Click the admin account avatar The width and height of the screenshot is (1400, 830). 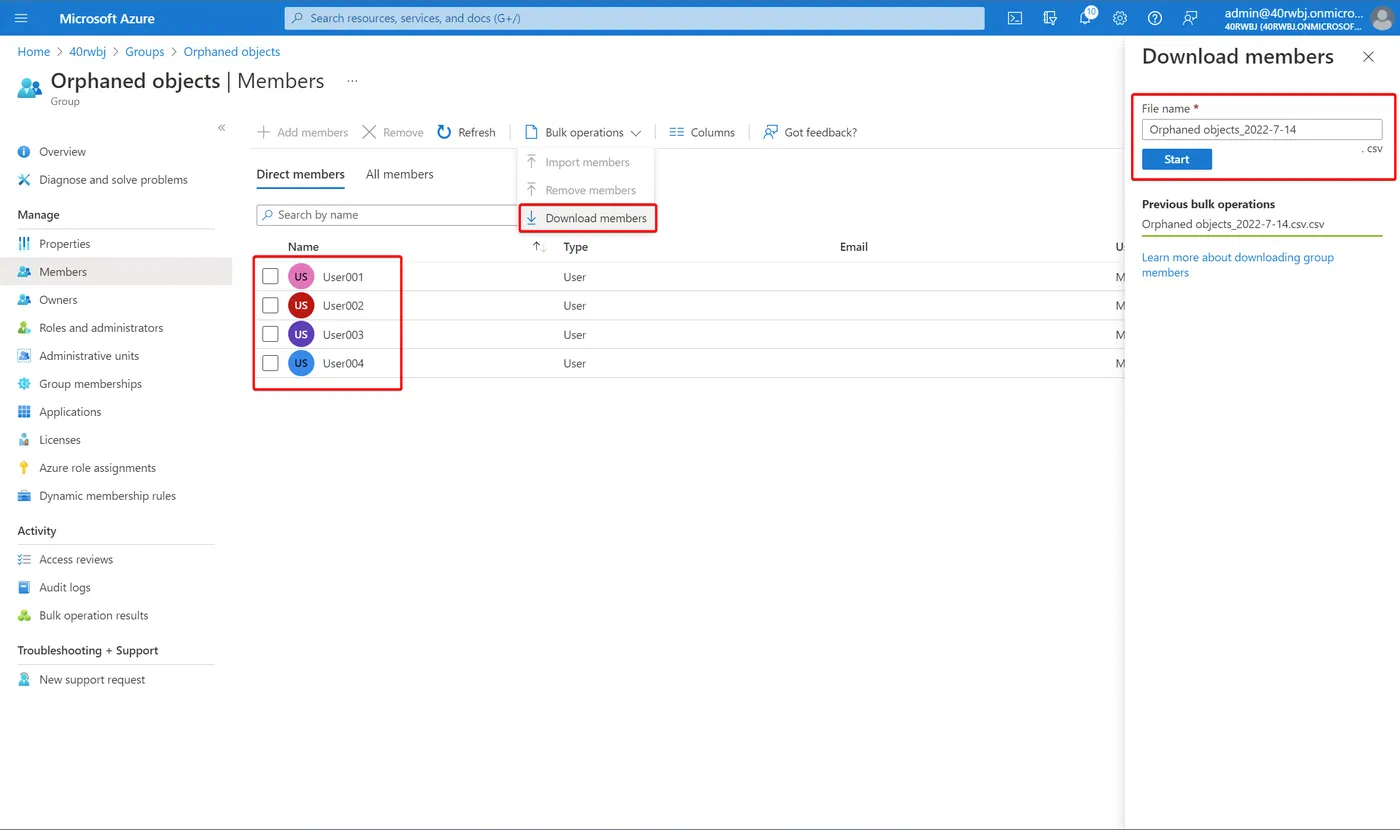click(x=1381, y=18)
